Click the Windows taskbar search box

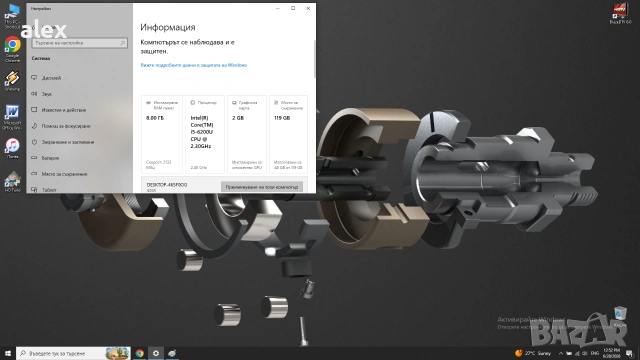coord(73,353)
